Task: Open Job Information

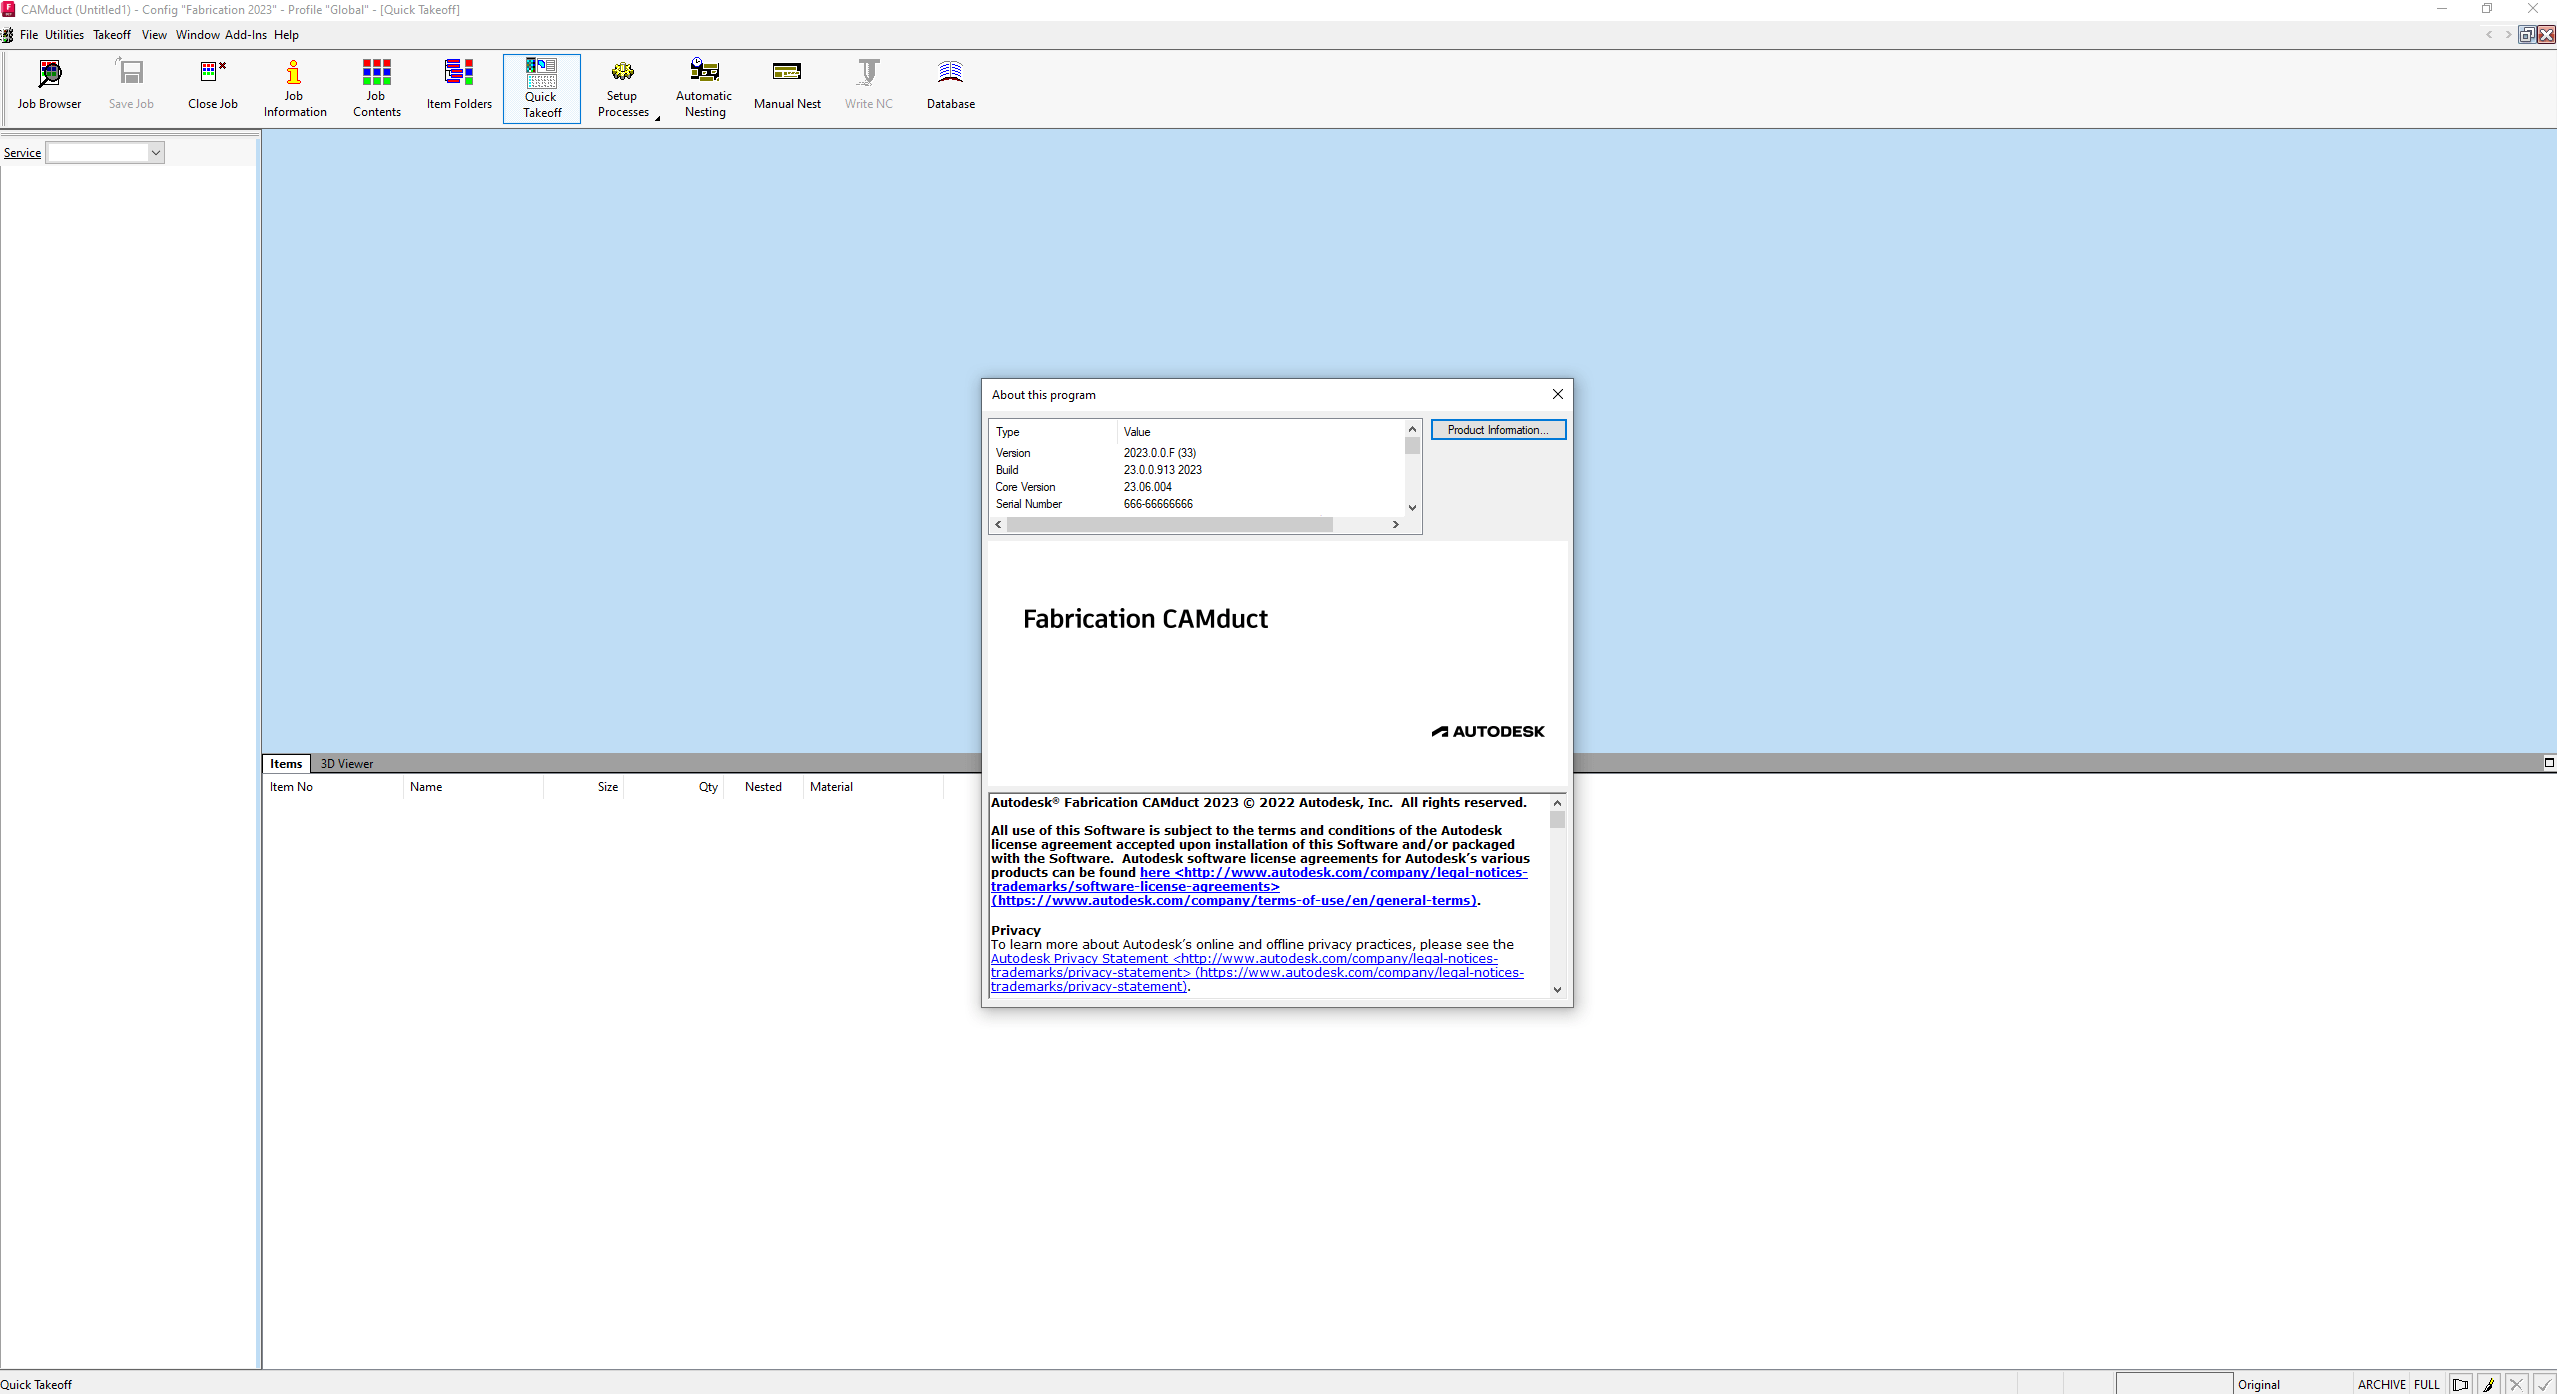Action: pyautogui.click(x=294, y=87)
